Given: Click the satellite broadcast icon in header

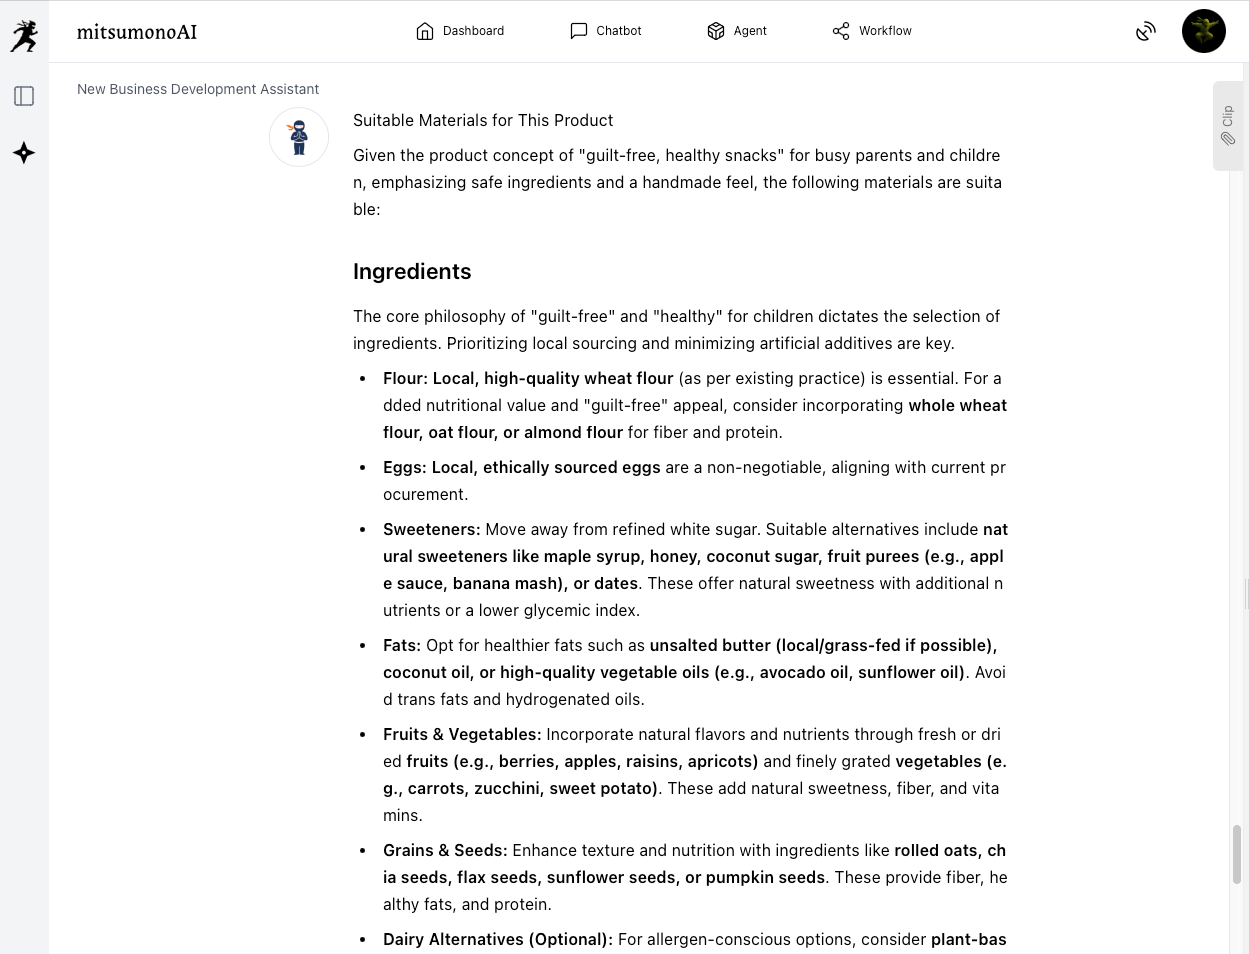Looking at the screenshot, I should 1146,31.
